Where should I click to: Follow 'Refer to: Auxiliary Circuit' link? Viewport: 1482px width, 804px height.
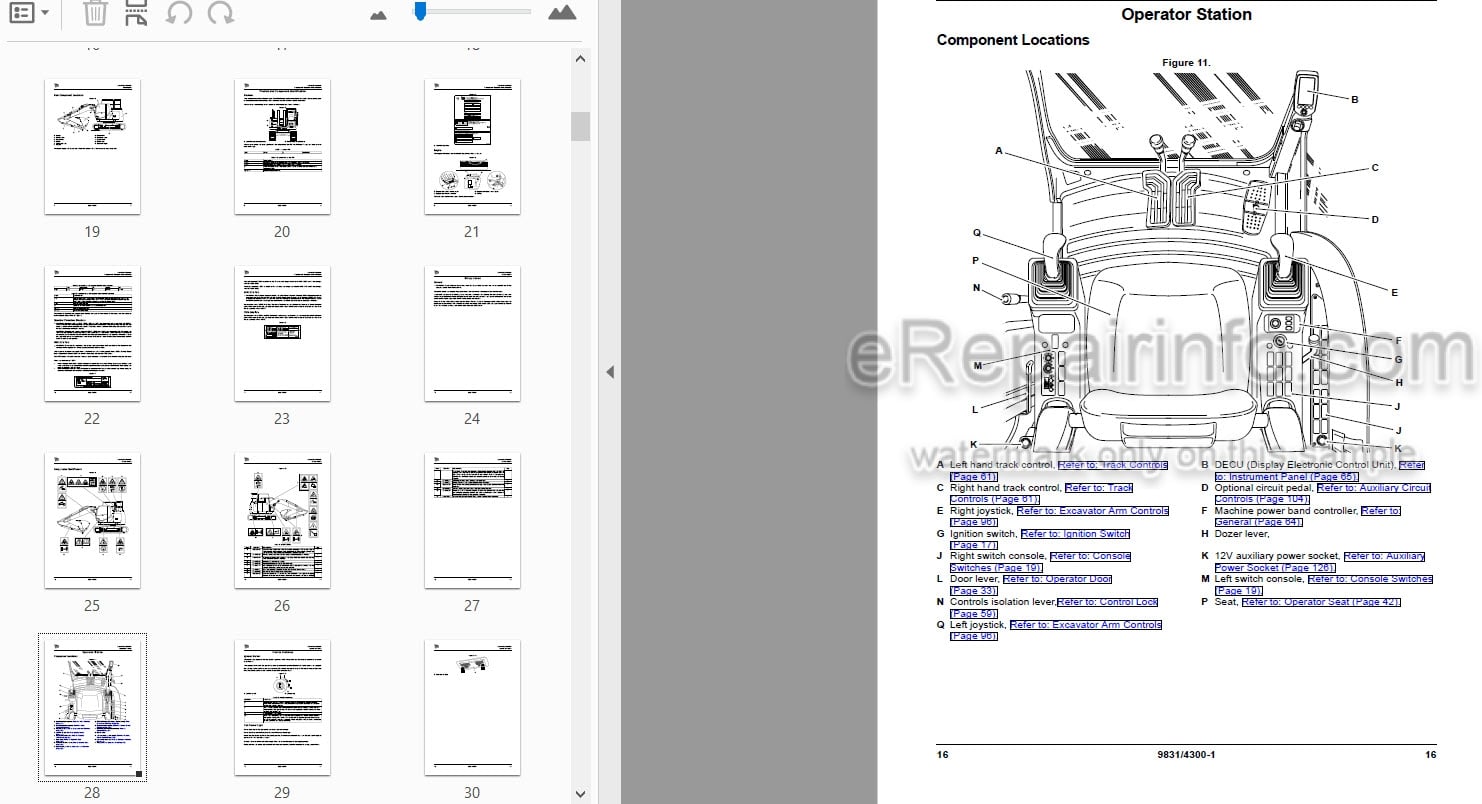(x=1374, y=488)
